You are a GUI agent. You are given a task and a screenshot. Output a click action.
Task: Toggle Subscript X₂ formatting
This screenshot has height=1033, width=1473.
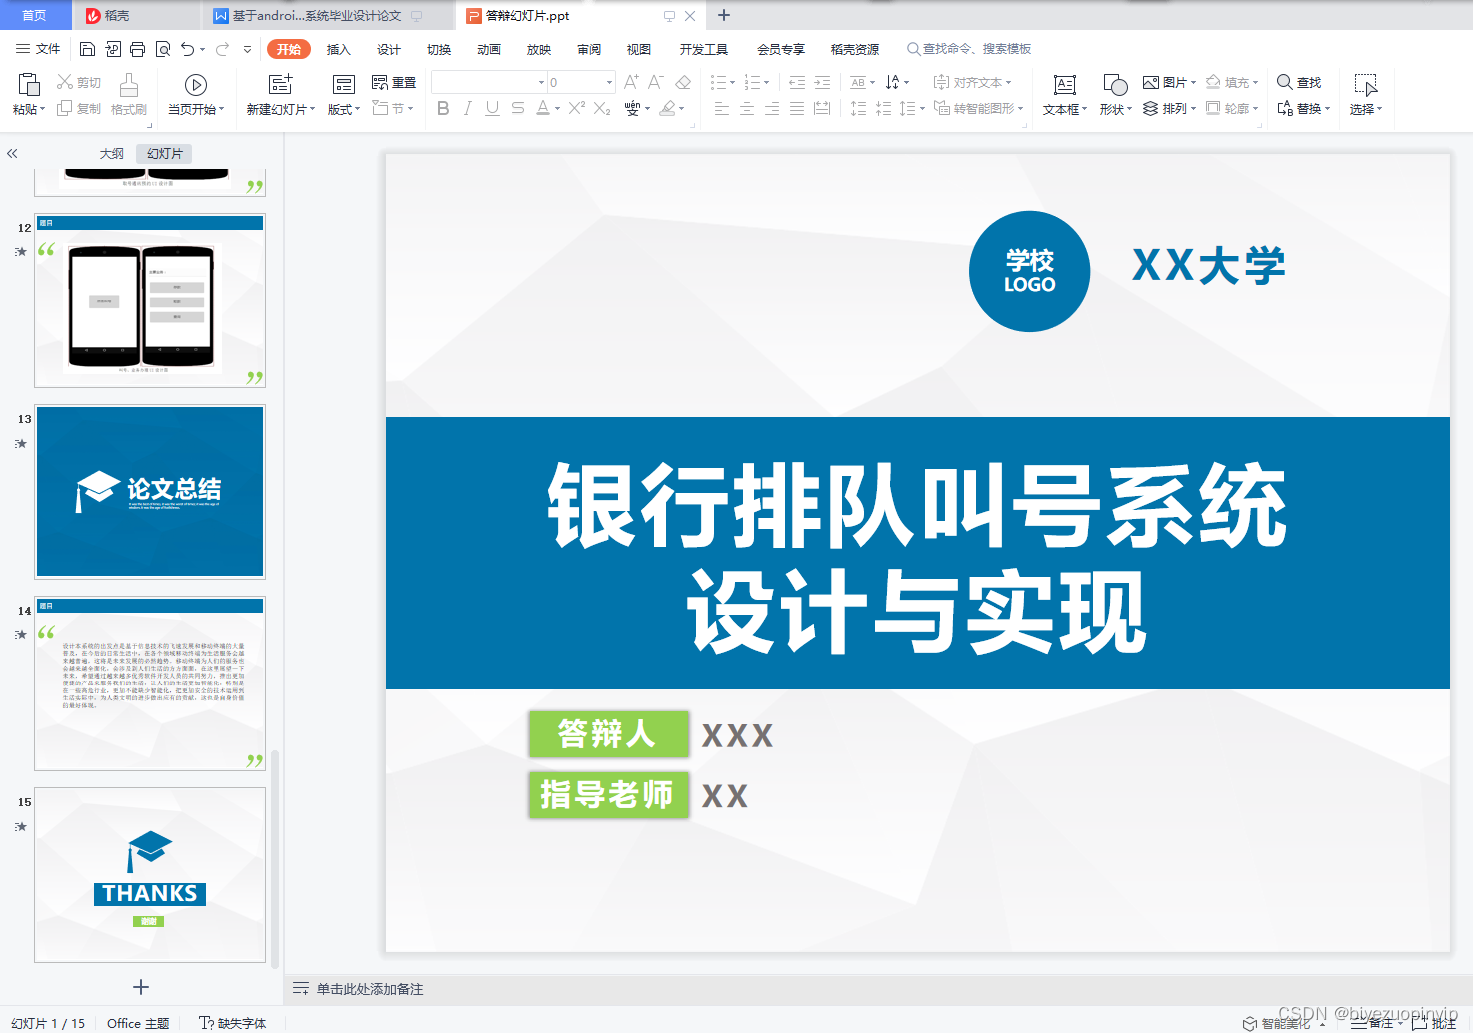[x=602, y=108]
